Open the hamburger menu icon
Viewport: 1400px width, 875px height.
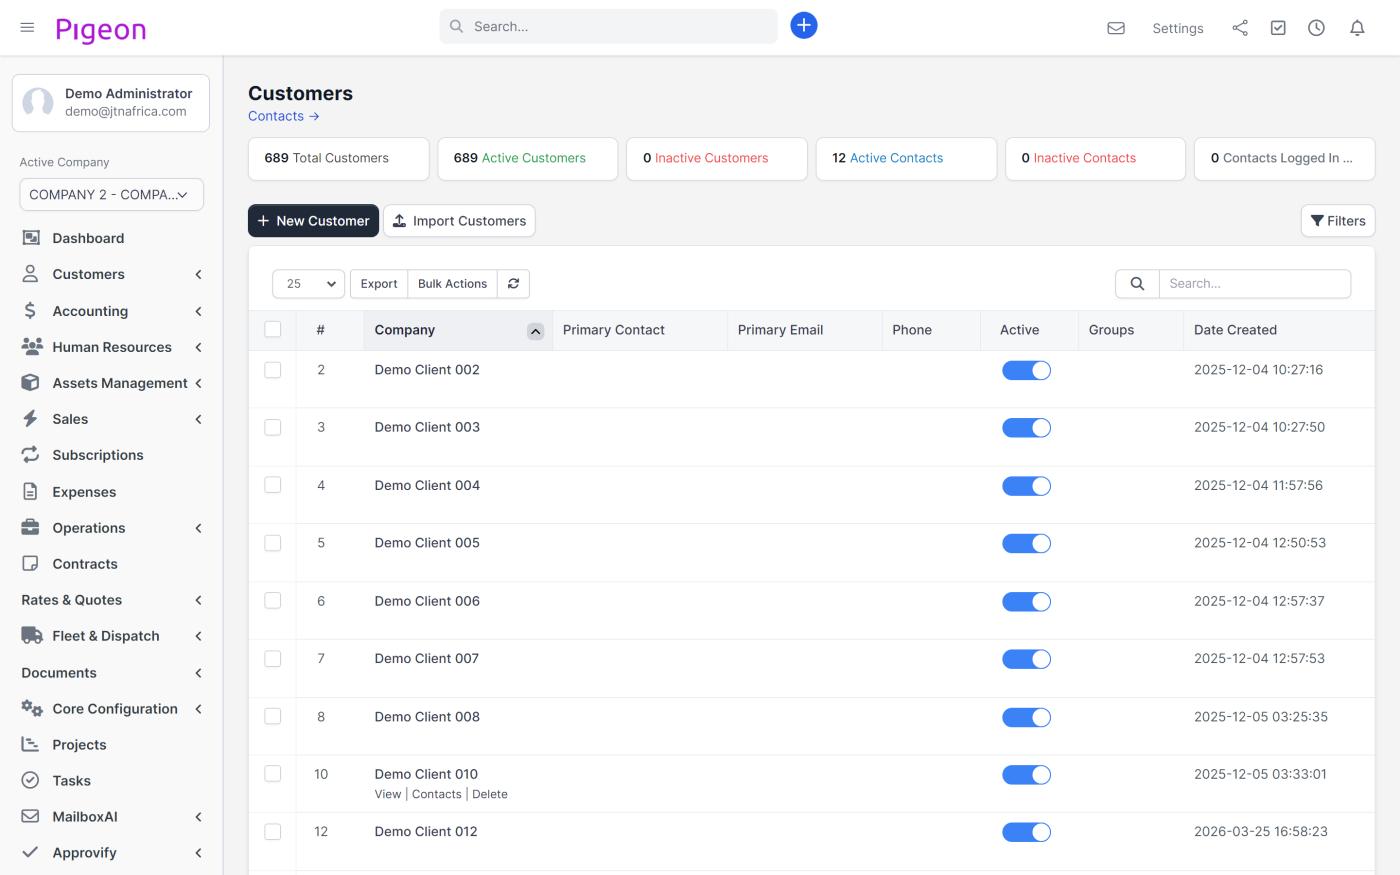click(27, 27)
